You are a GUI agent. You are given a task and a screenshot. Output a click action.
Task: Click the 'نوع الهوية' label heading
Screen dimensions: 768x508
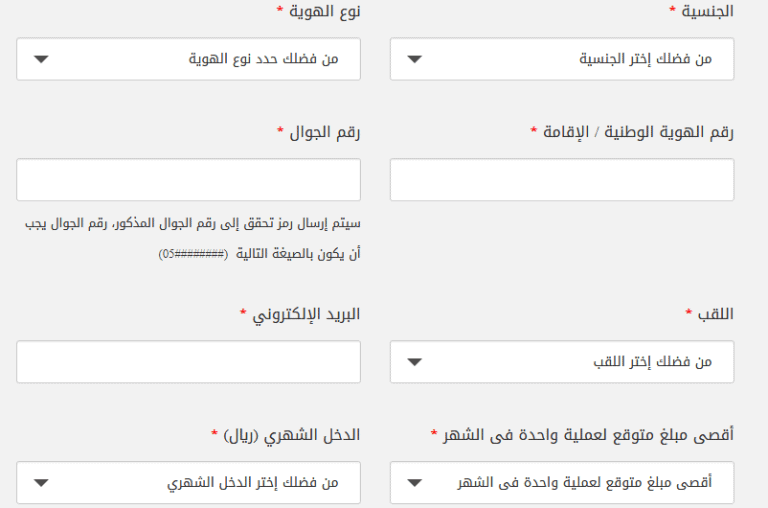coord(324,11)
